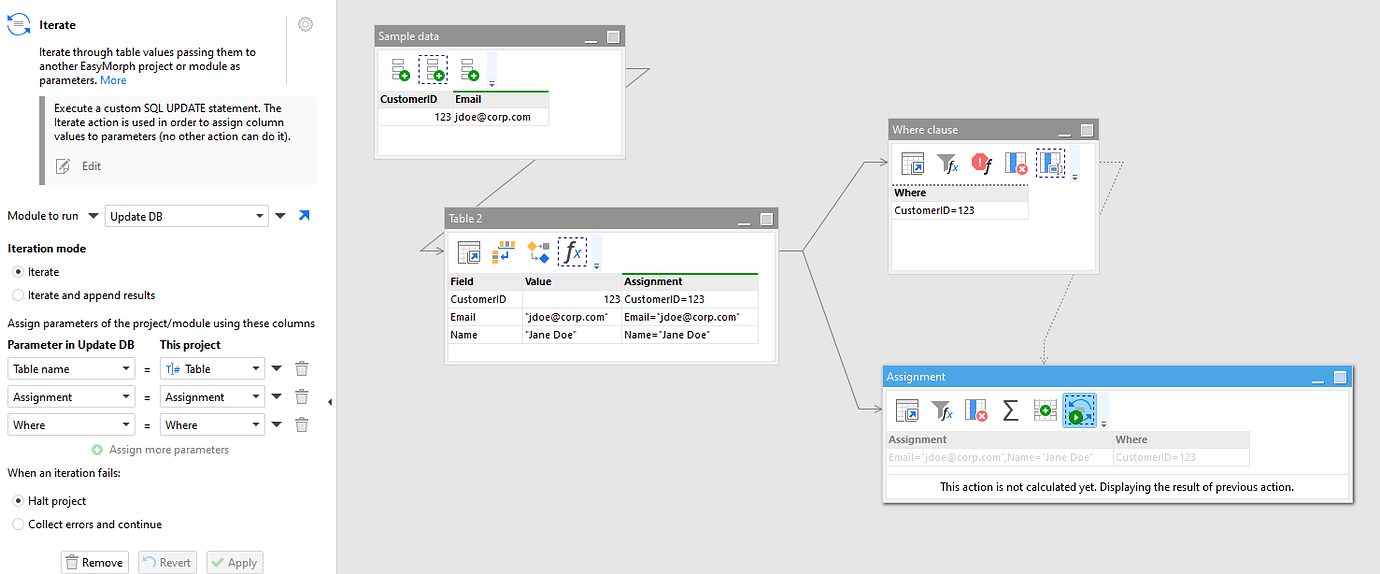
Task: Select remove columns action in Assignment table
Action: pos(976,411)
